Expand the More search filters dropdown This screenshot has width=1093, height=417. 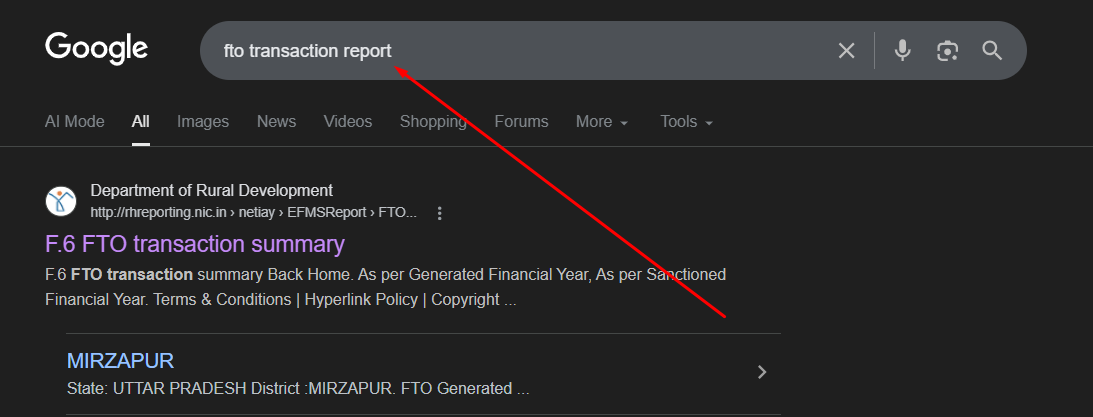point(602,122)
